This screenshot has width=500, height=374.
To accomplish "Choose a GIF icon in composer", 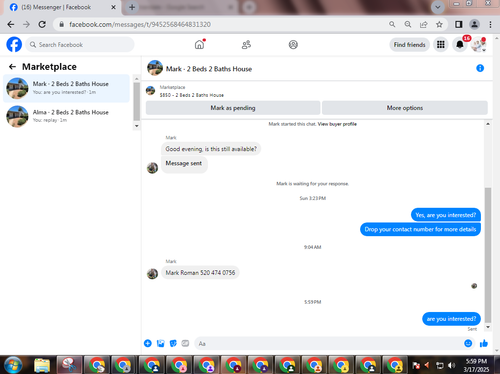I will 185,343.
